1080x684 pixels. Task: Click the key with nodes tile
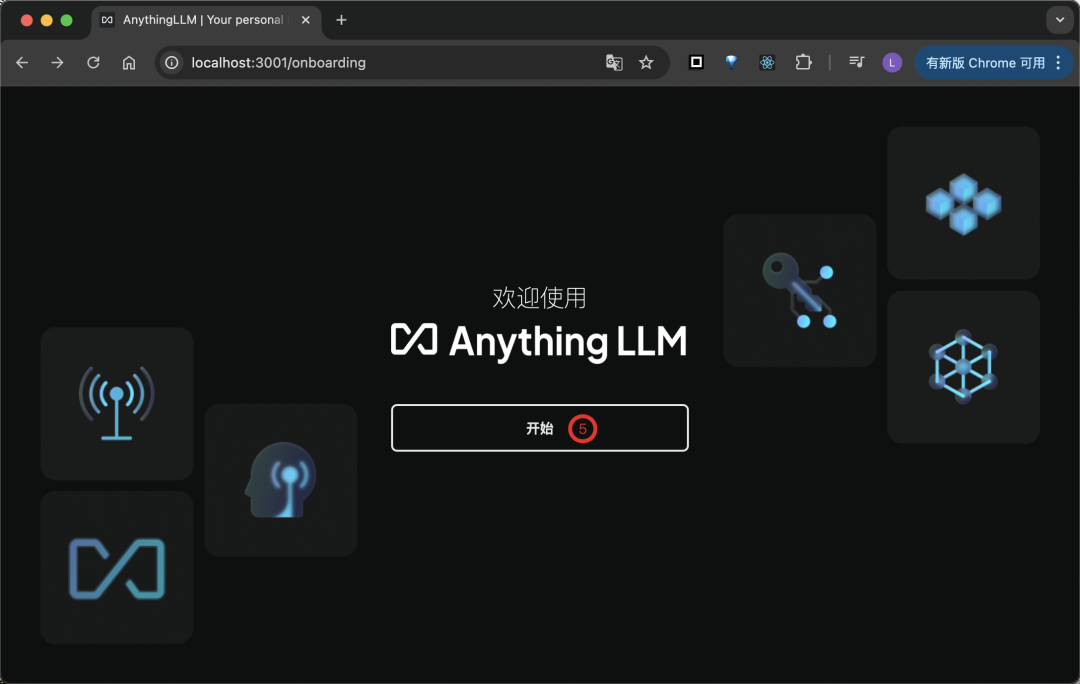click(800, 290)
